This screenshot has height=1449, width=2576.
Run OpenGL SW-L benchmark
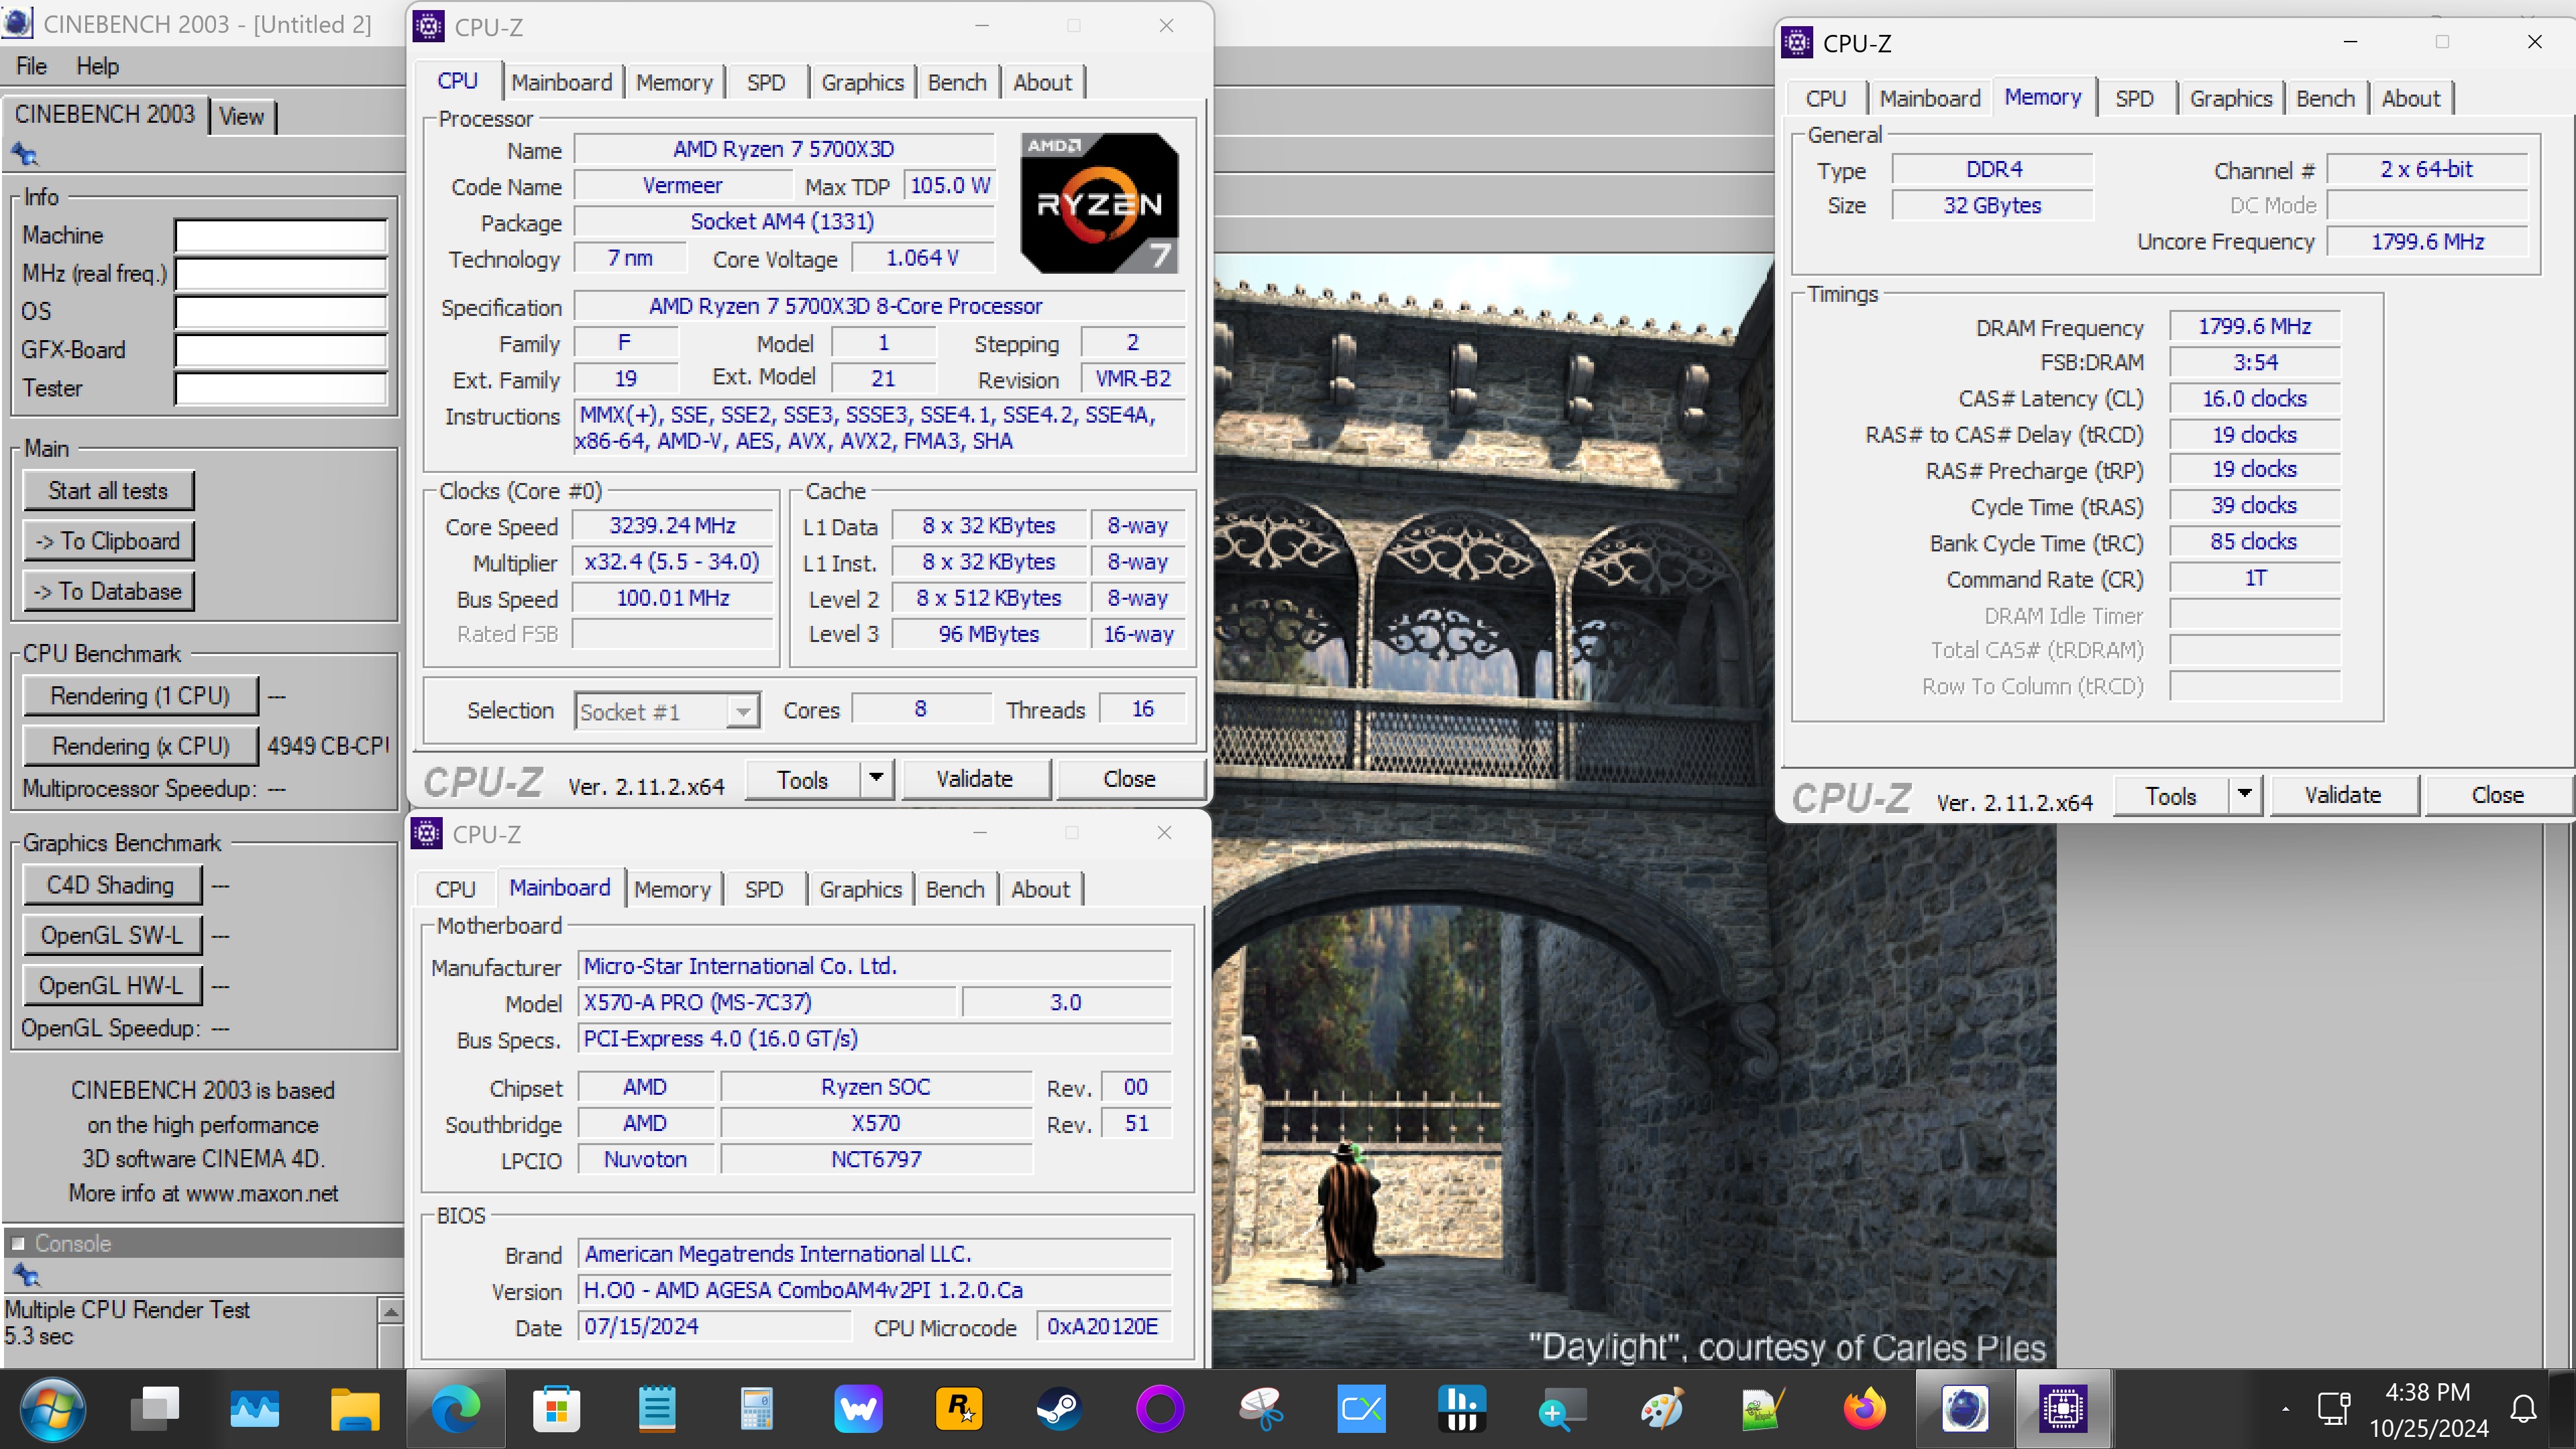[111, 935]
